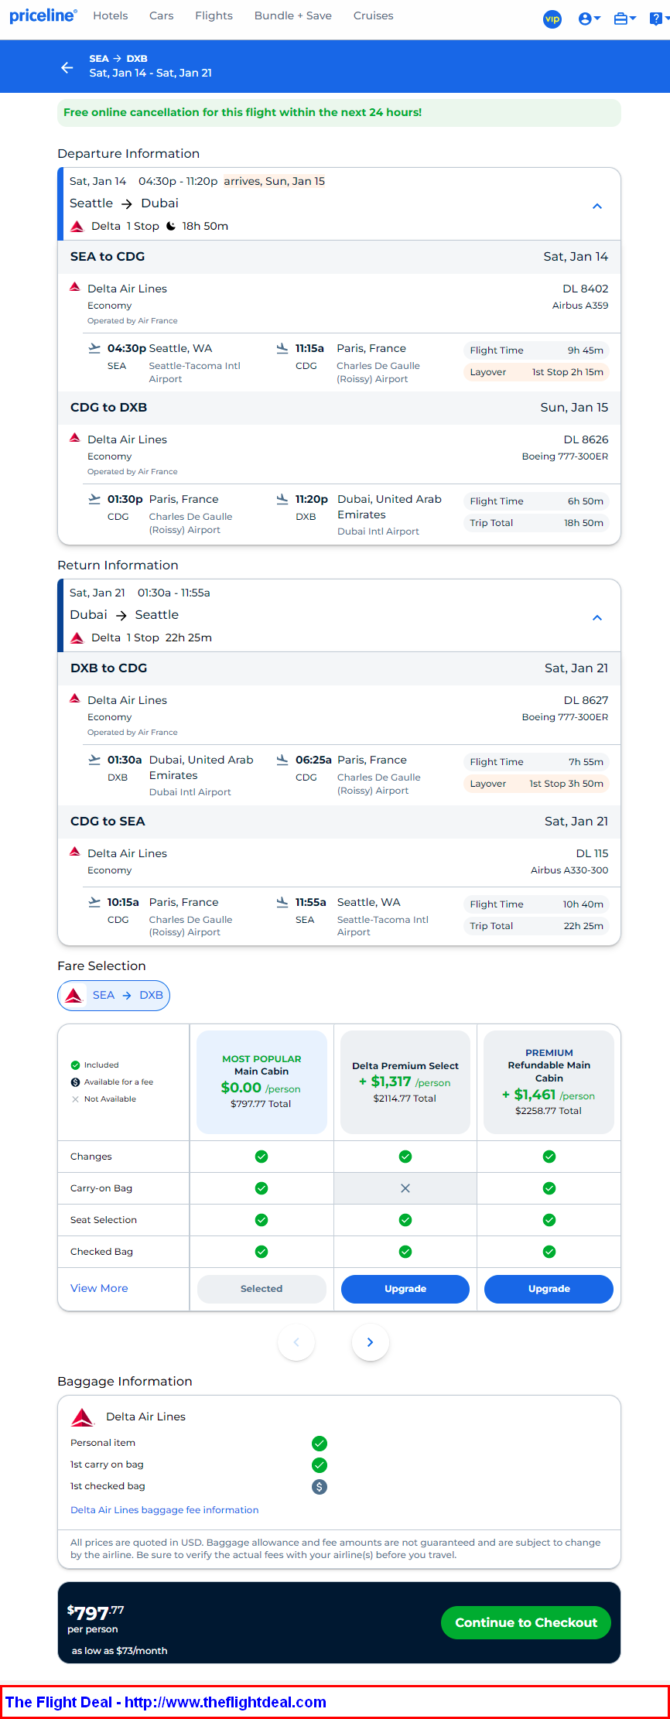Open the VIP badge icon
This screenshot has width=670, height=1719.
[x=552, y=19]
